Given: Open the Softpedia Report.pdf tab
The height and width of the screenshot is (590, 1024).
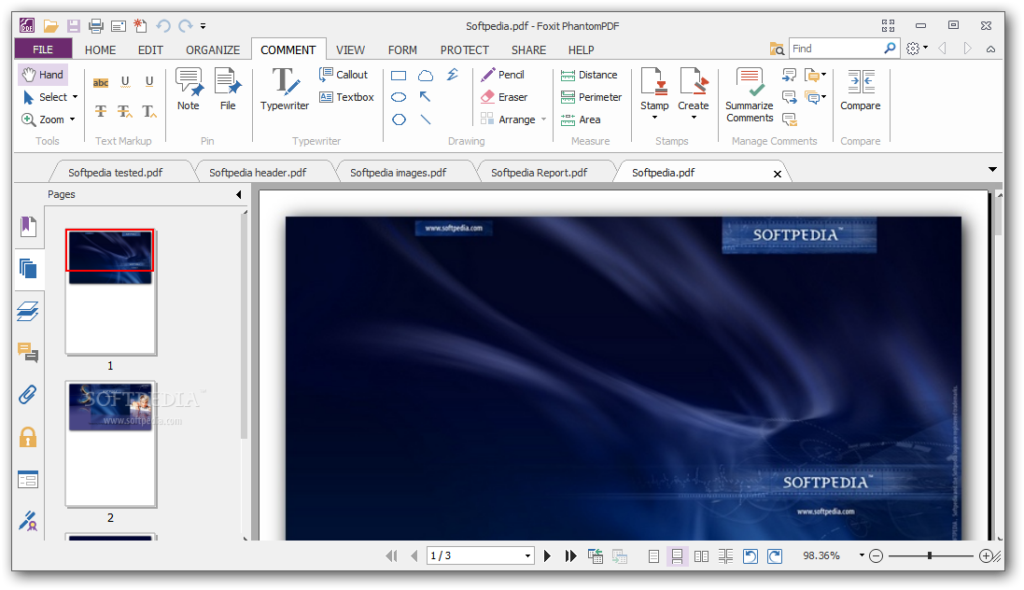Looking at the screenshot, I should pos(539,172).
